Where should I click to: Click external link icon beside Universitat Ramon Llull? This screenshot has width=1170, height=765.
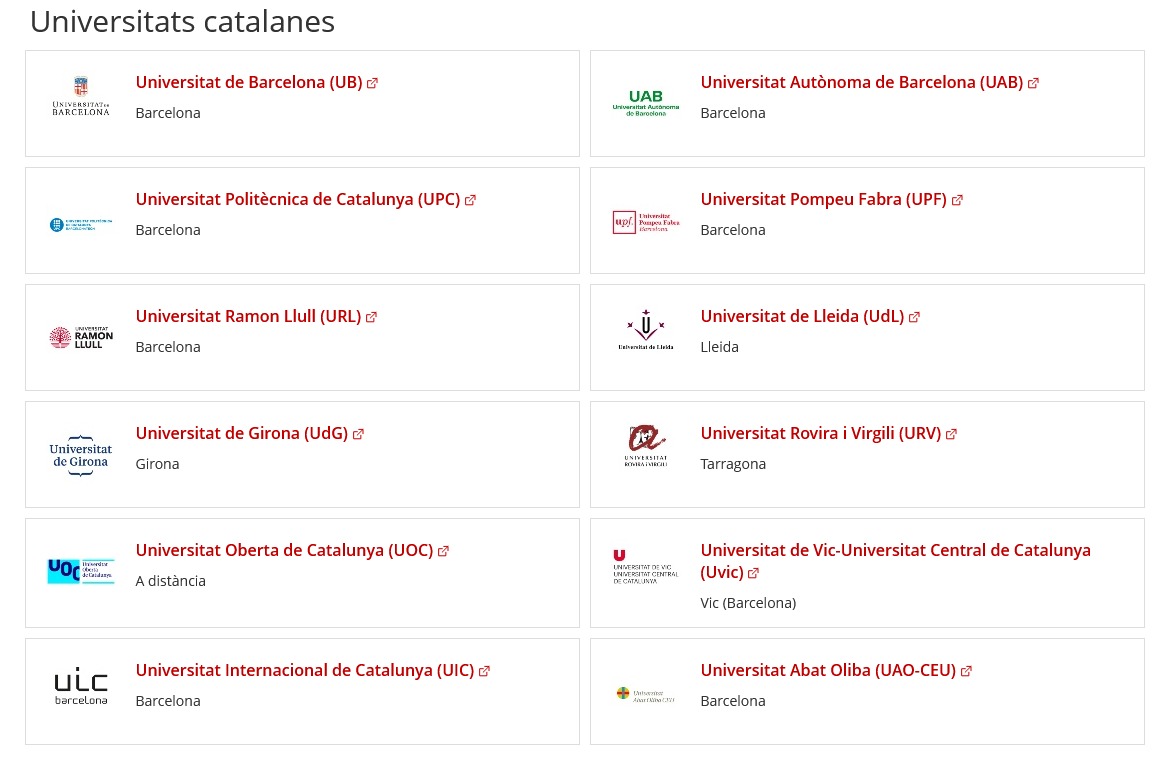(x=371, y=317)
